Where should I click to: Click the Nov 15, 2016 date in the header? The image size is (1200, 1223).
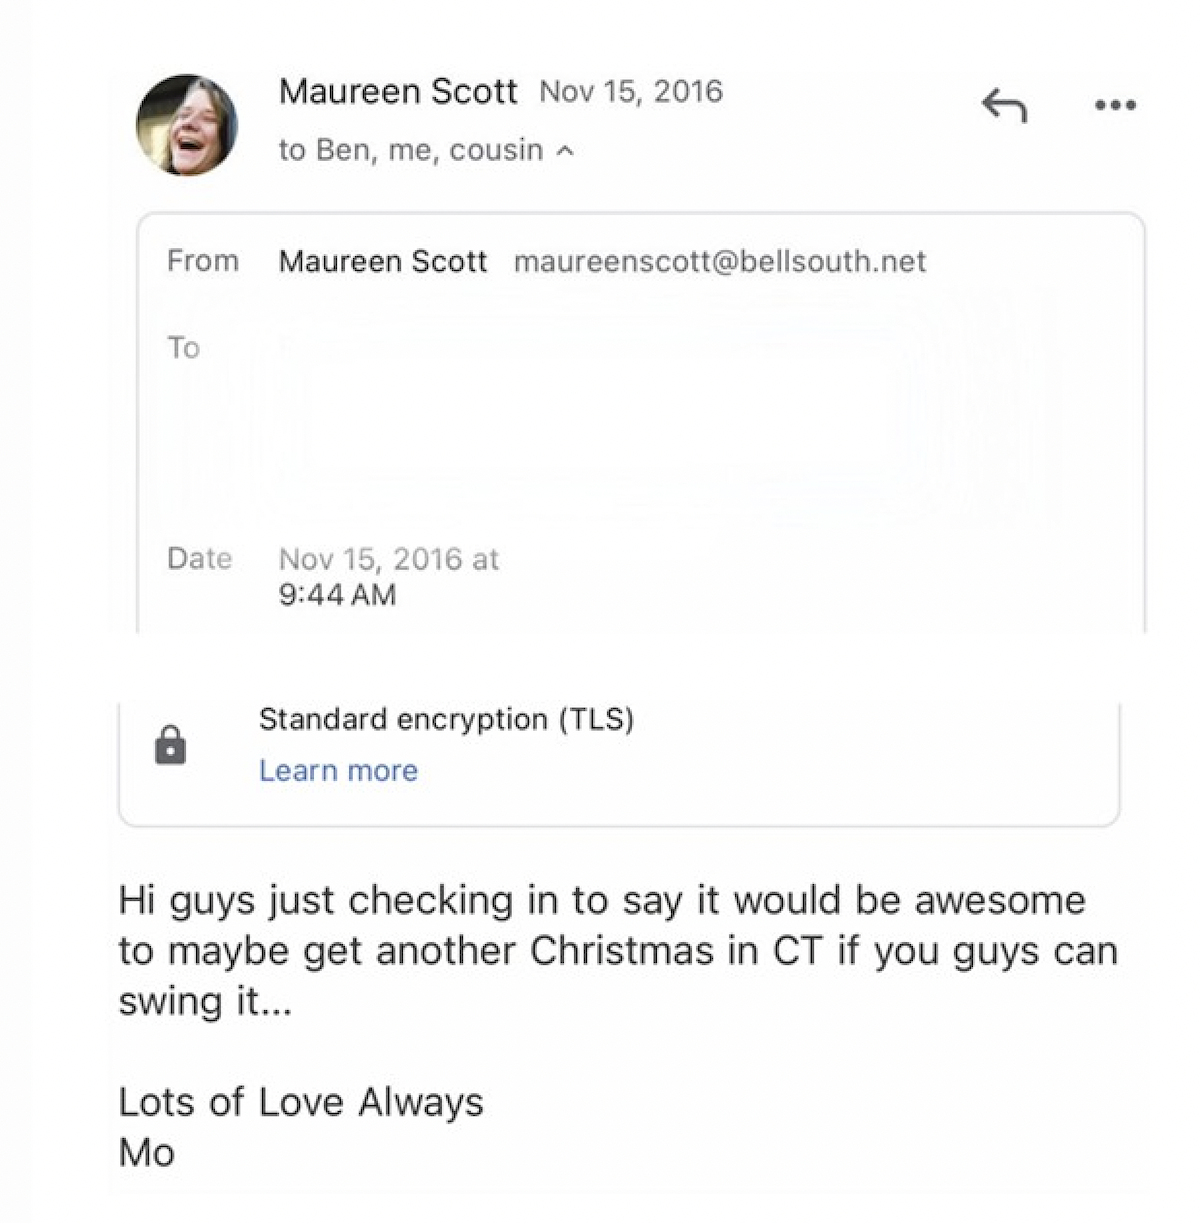[x=630, y=92]
